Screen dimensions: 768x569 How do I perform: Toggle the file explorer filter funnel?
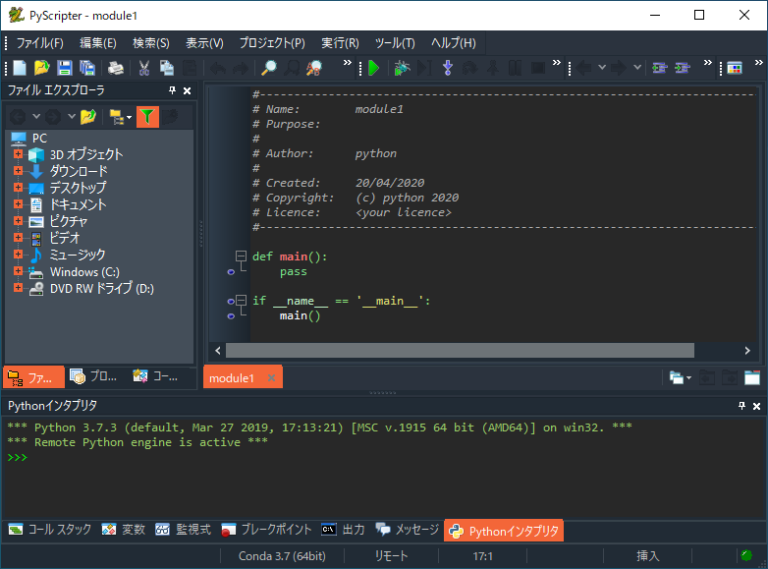click(147, 116)
